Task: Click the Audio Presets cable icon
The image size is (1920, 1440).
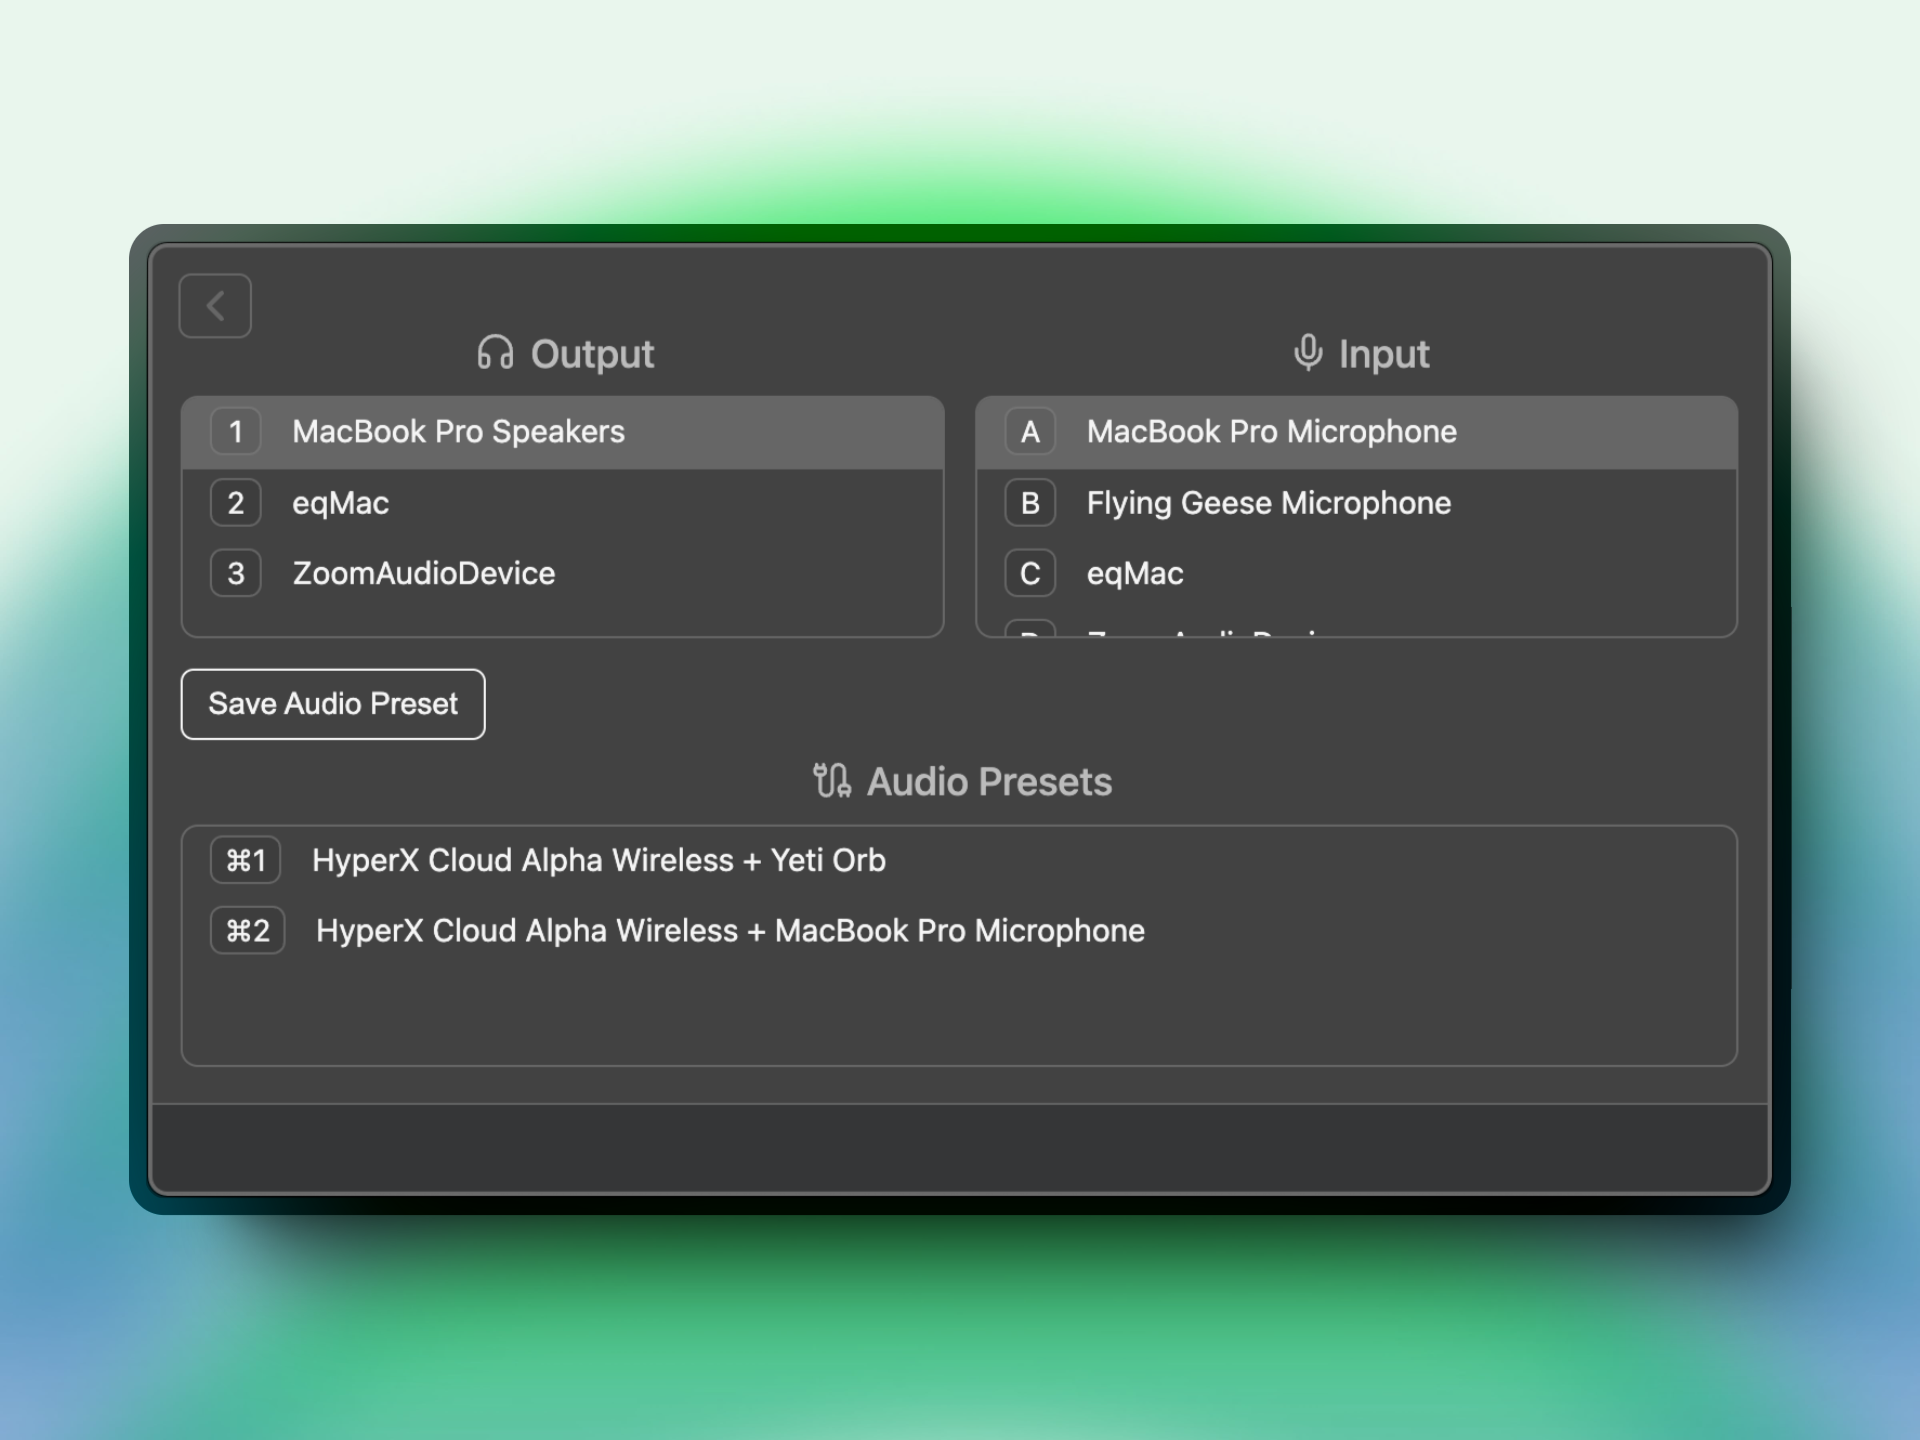Action: coord(831,781)
